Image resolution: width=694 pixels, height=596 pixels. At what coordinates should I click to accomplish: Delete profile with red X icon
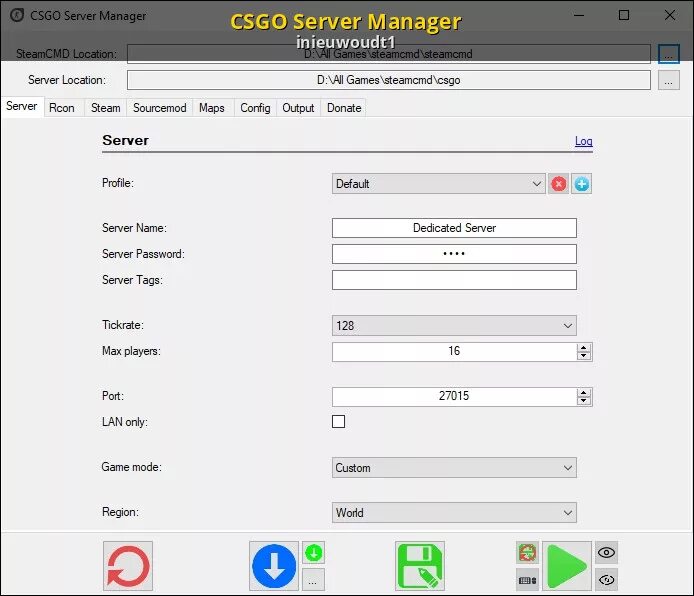tap(559, 184)
